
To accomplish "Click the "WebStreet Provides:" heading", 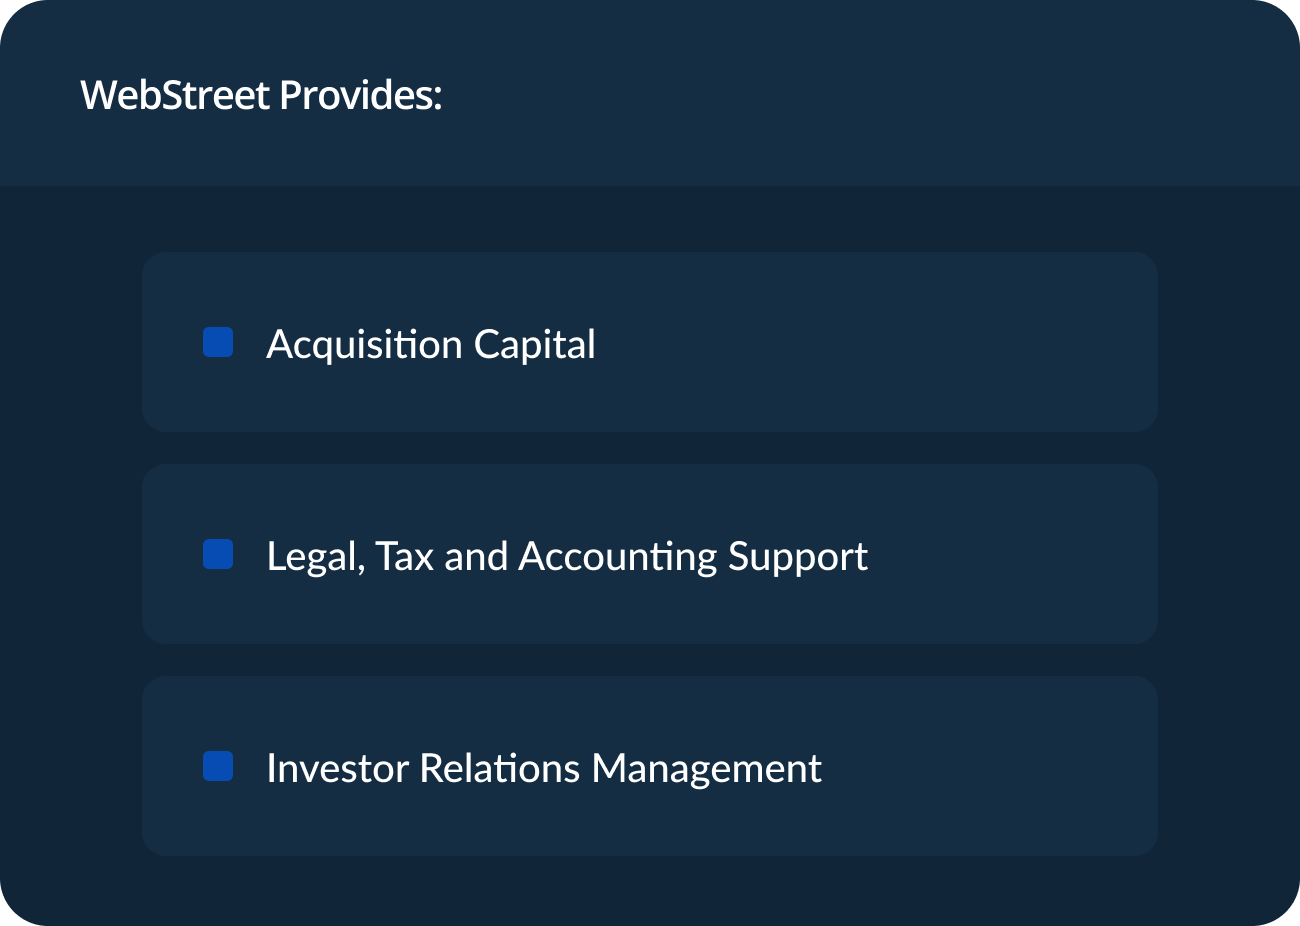I will [261, 95].
